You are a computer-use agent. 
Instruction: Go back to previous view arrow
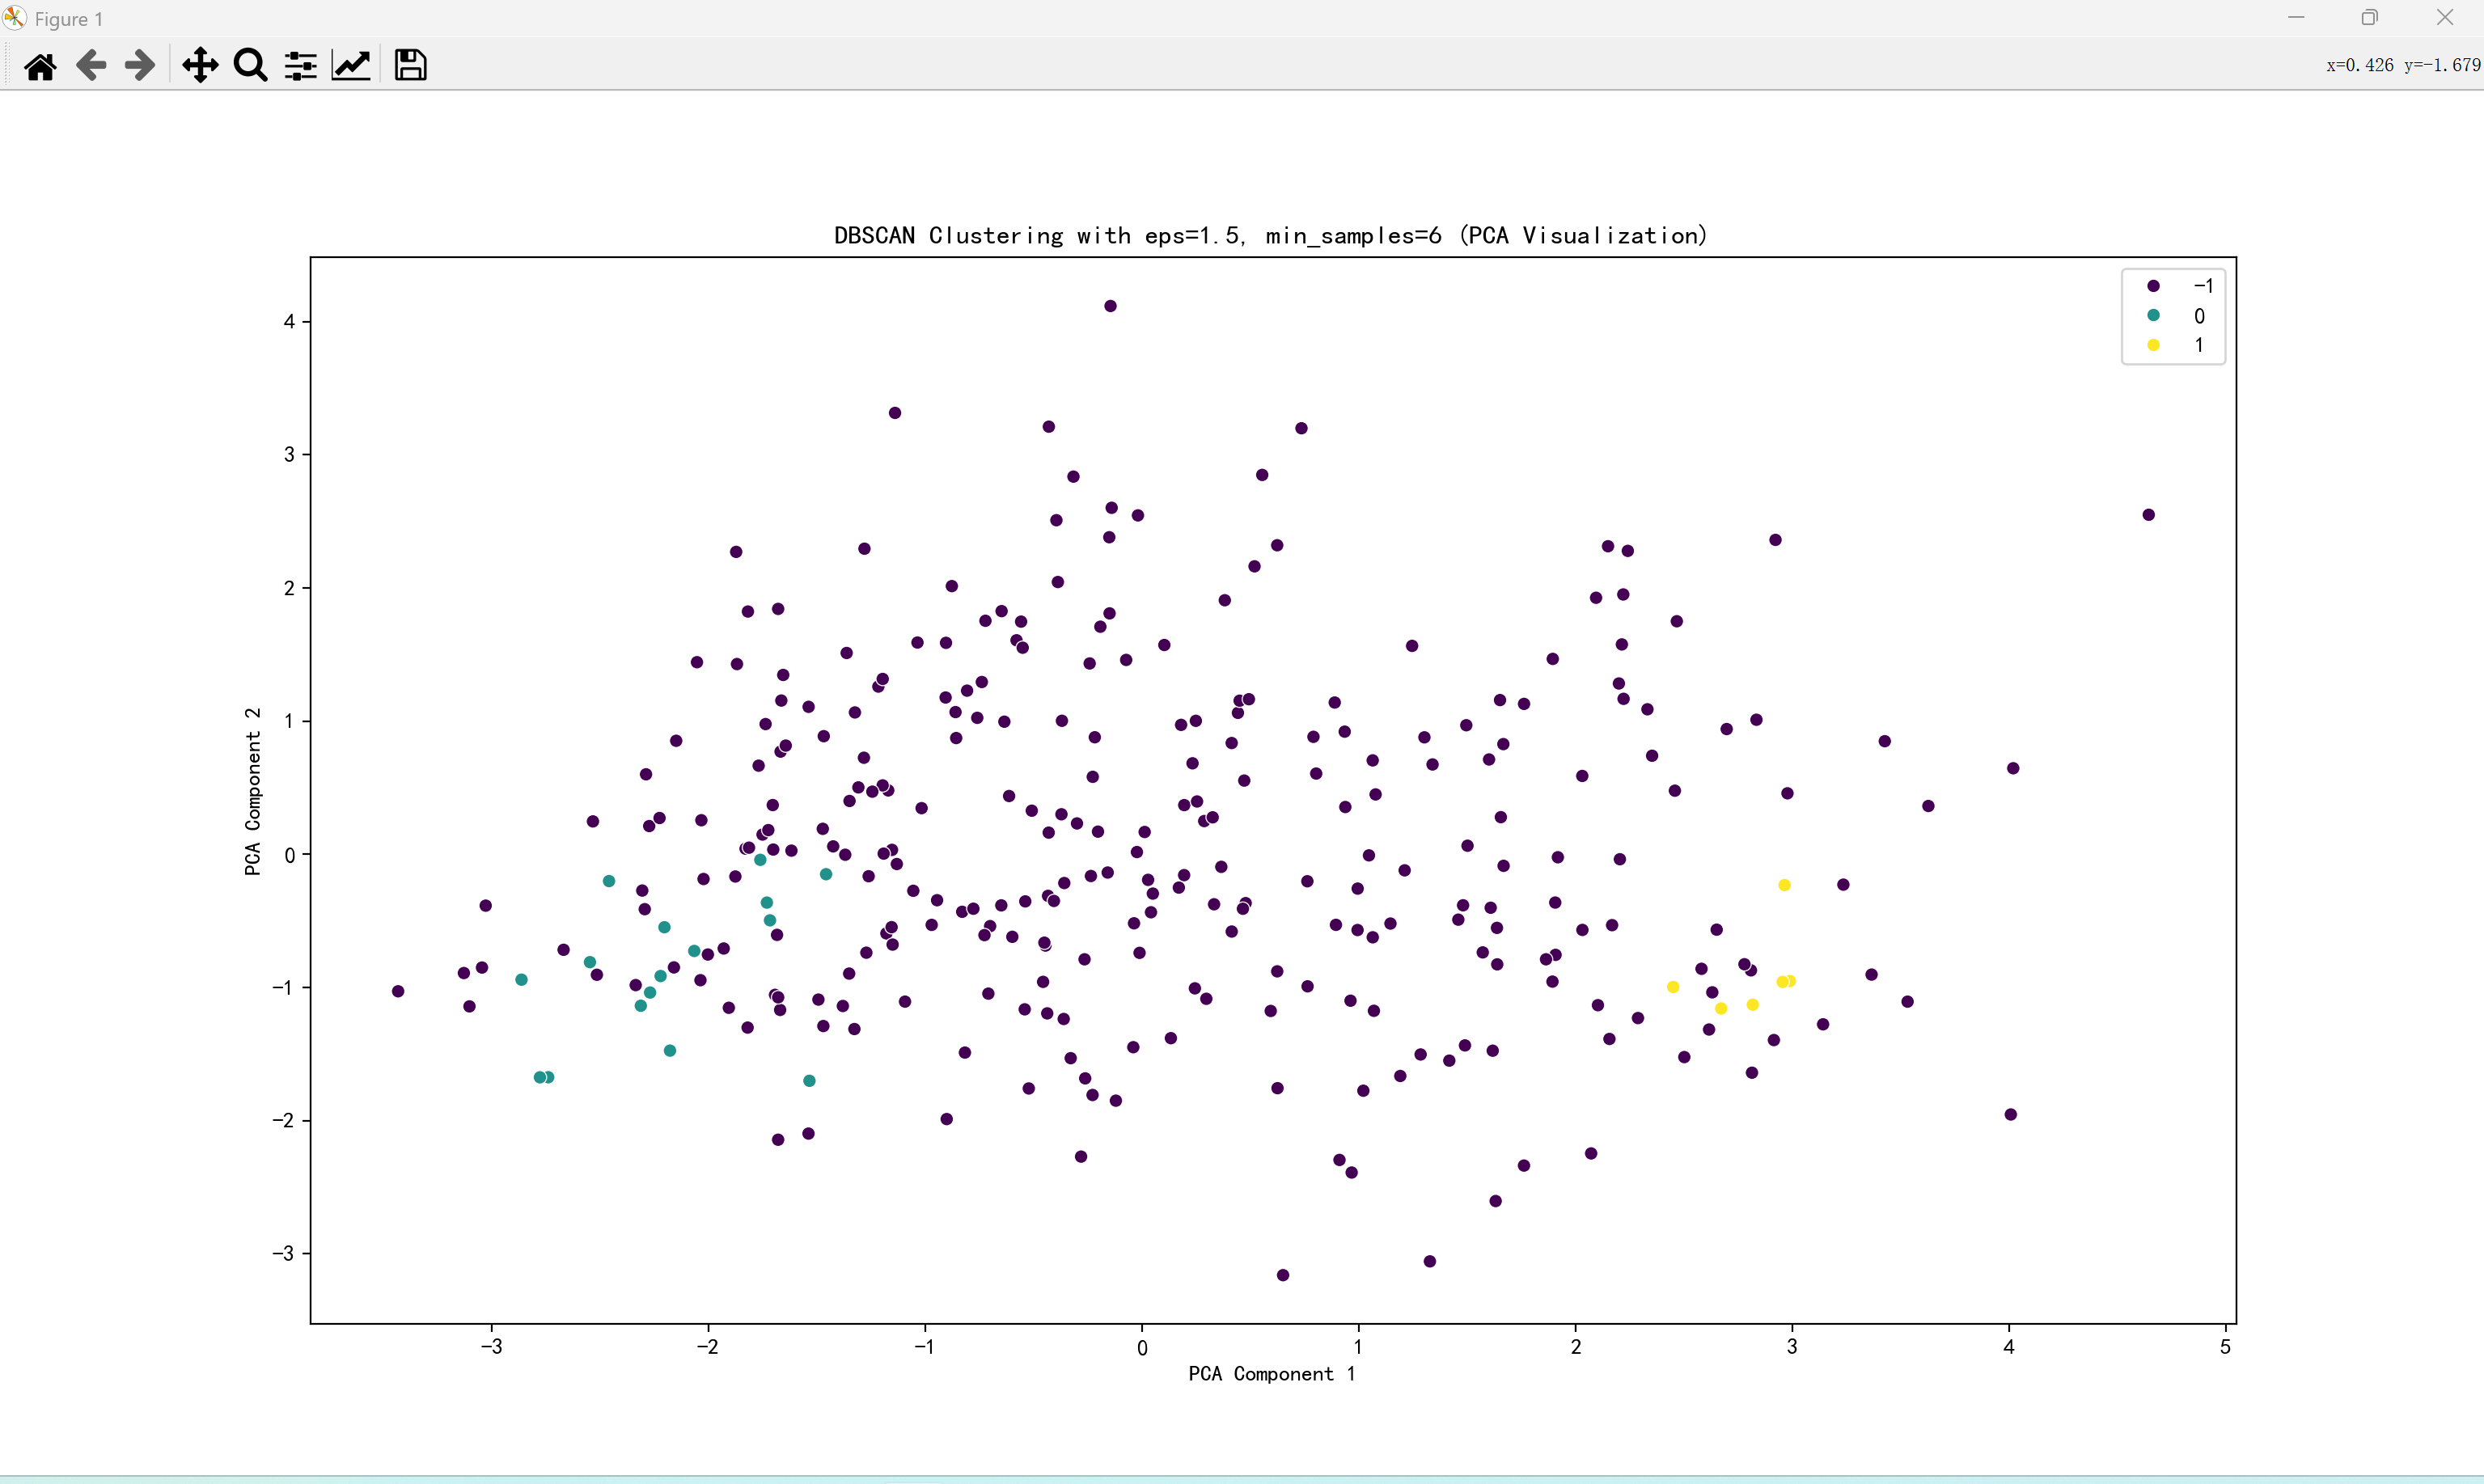pyautogui.click(x=91, y=66)
